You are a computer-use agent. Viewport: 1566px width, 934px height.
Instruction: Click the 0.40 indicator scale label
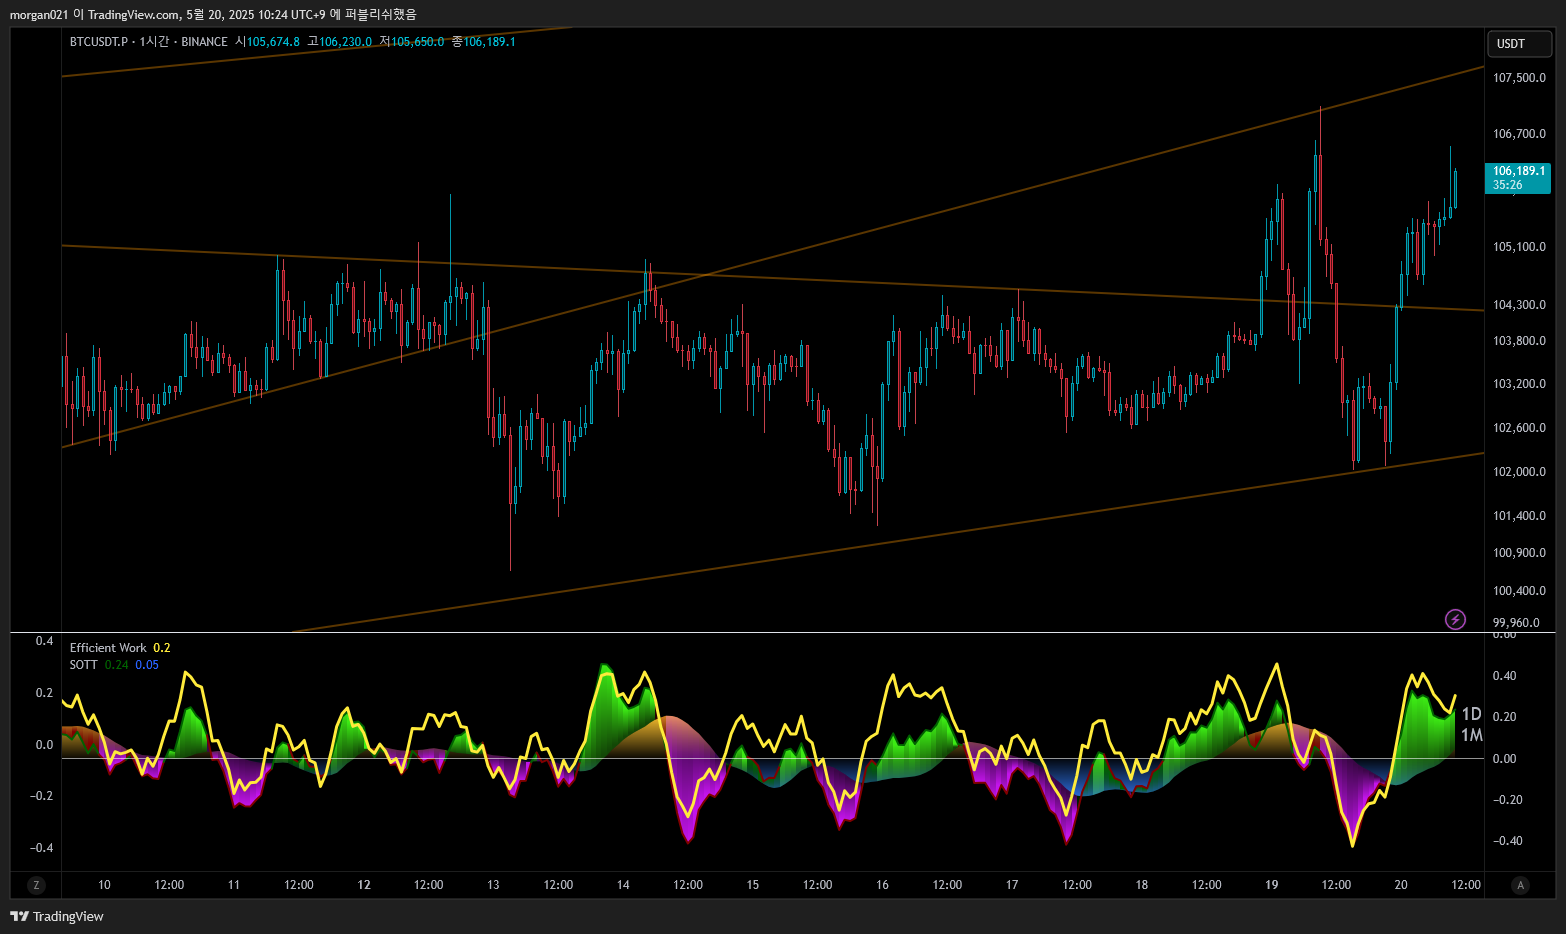(1504, 676)
